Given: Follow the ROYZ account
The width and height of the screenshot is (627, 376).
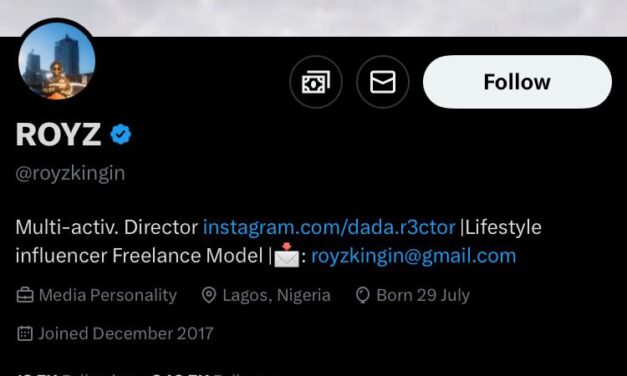Looking at the screenshot, I should [517, 82].
